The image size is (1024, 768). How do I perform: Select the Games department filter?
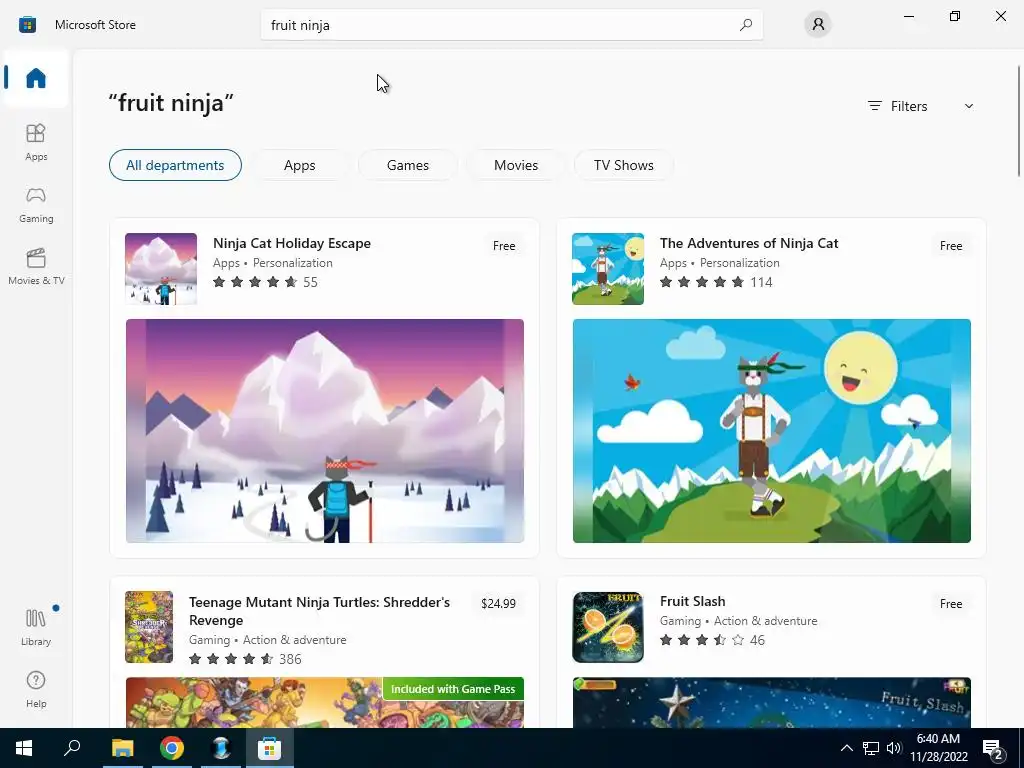pyautogui.click(x=408, y=165)
